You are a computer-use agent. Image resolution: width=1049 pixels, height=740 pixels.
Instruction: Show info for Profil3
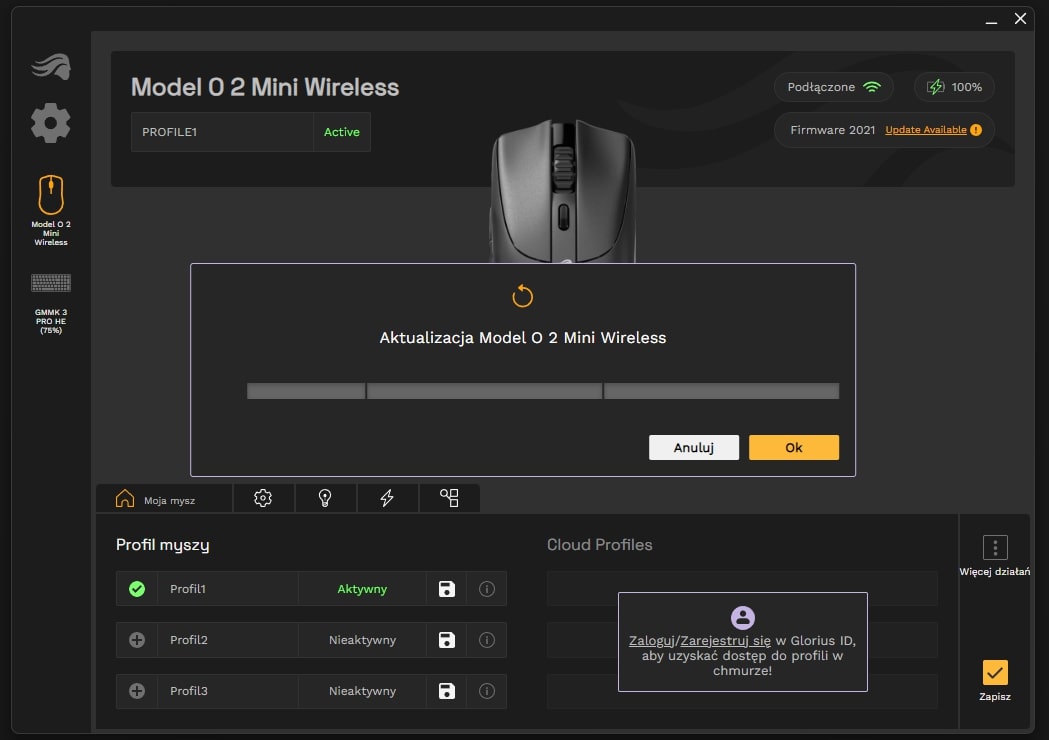tap(487, 690)
